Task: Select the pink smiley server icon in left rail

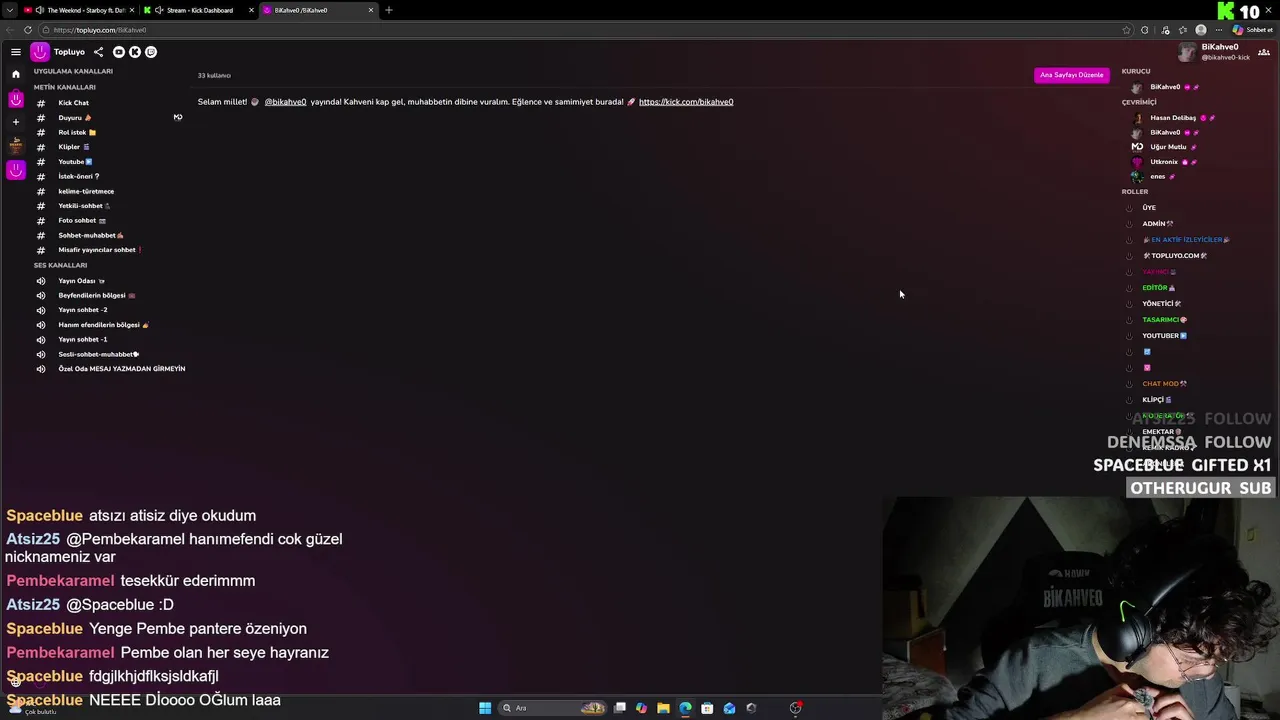Action: tap(16, 170)
